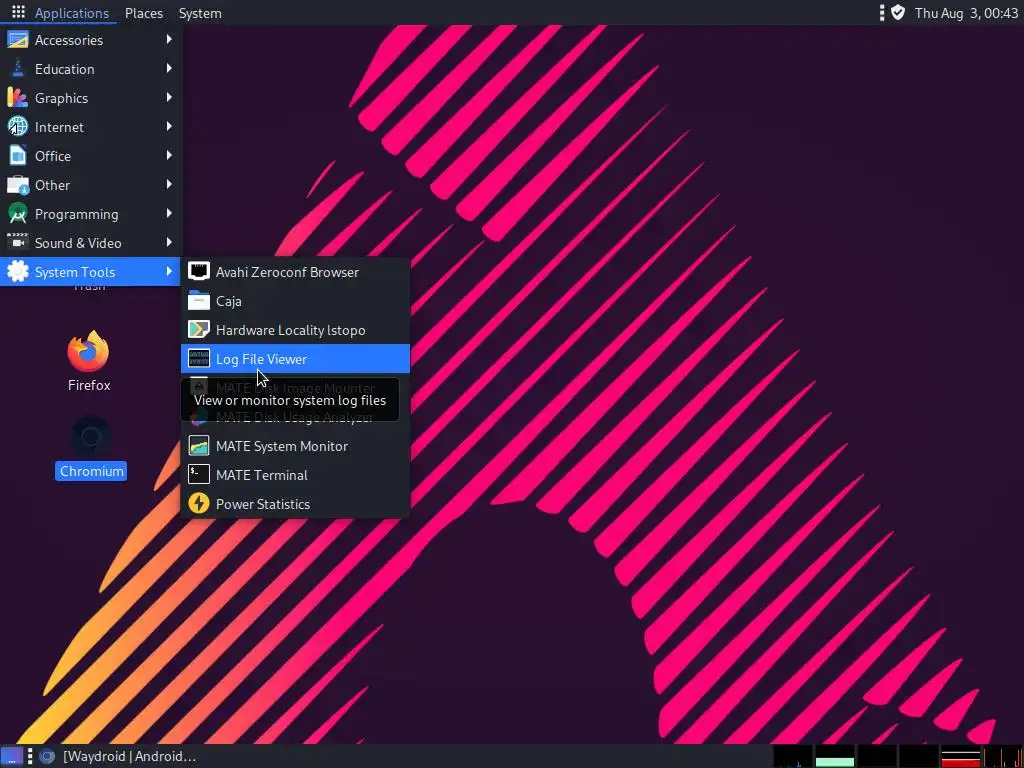Open the Accessories category in Applications menu
Screen dimensions: 1024x768
point(91,40)
